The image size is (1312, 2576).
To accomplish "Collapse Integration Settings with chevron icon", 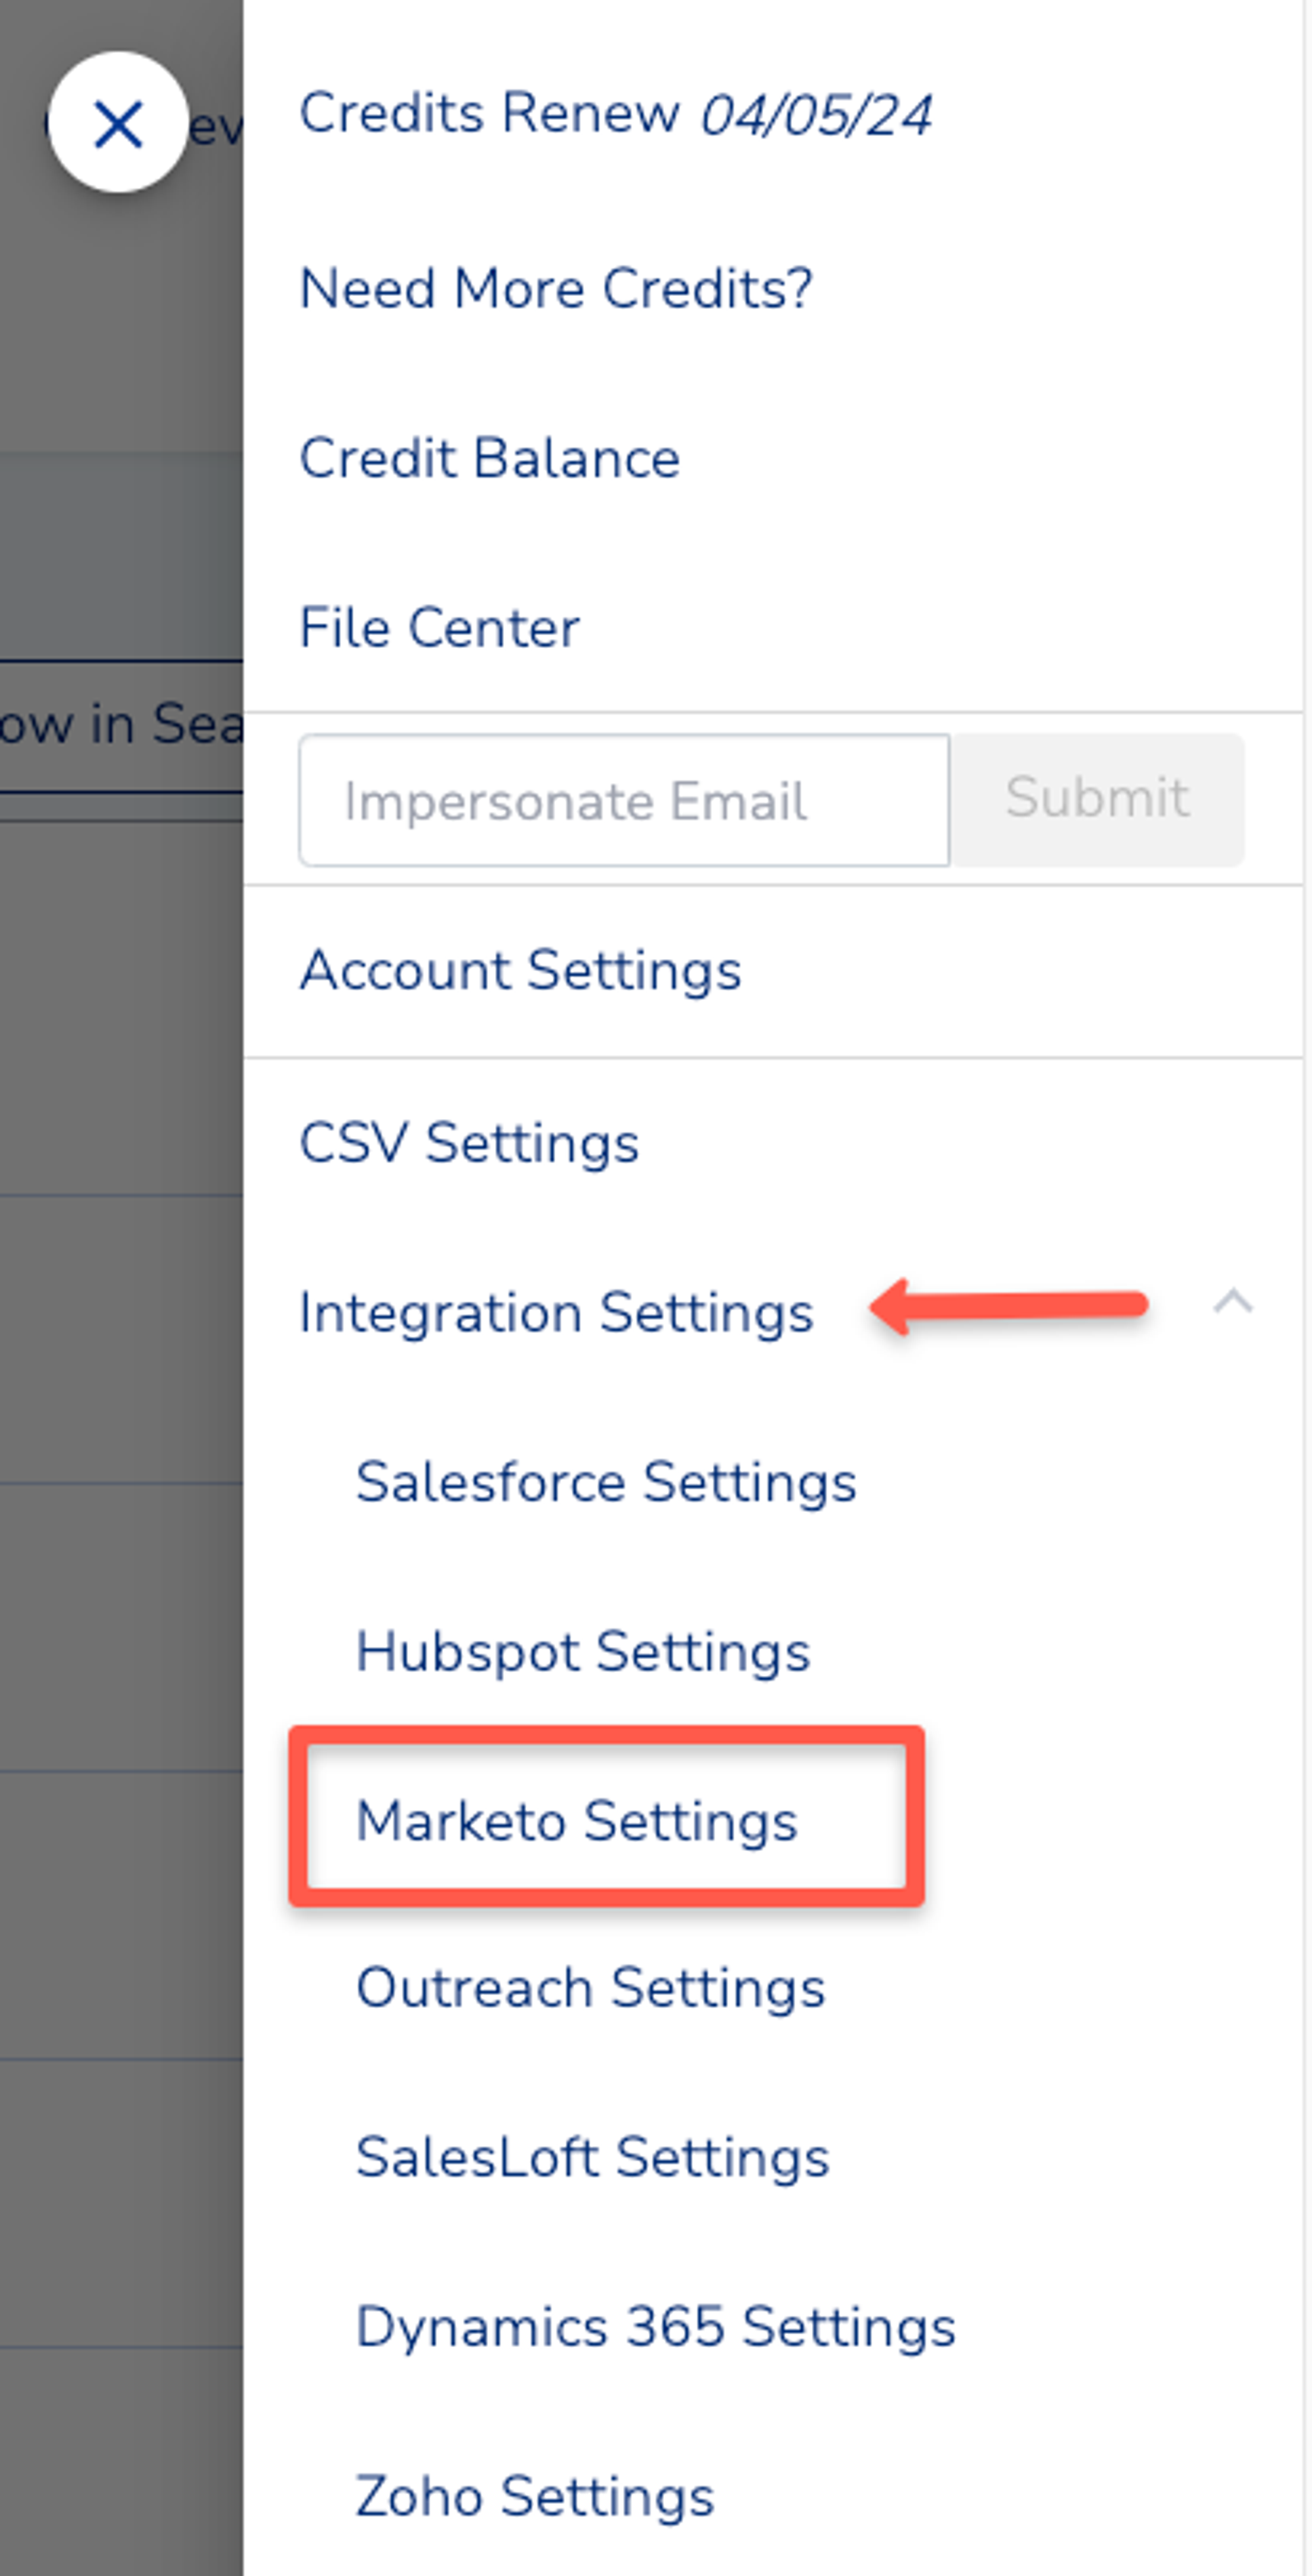I will (1232, 1302).
